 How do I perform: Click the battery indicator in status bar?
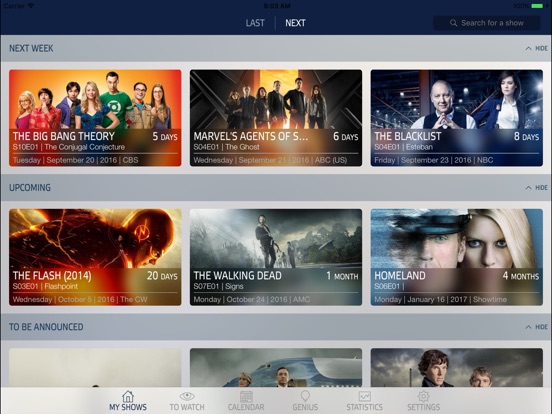(537, 6)
